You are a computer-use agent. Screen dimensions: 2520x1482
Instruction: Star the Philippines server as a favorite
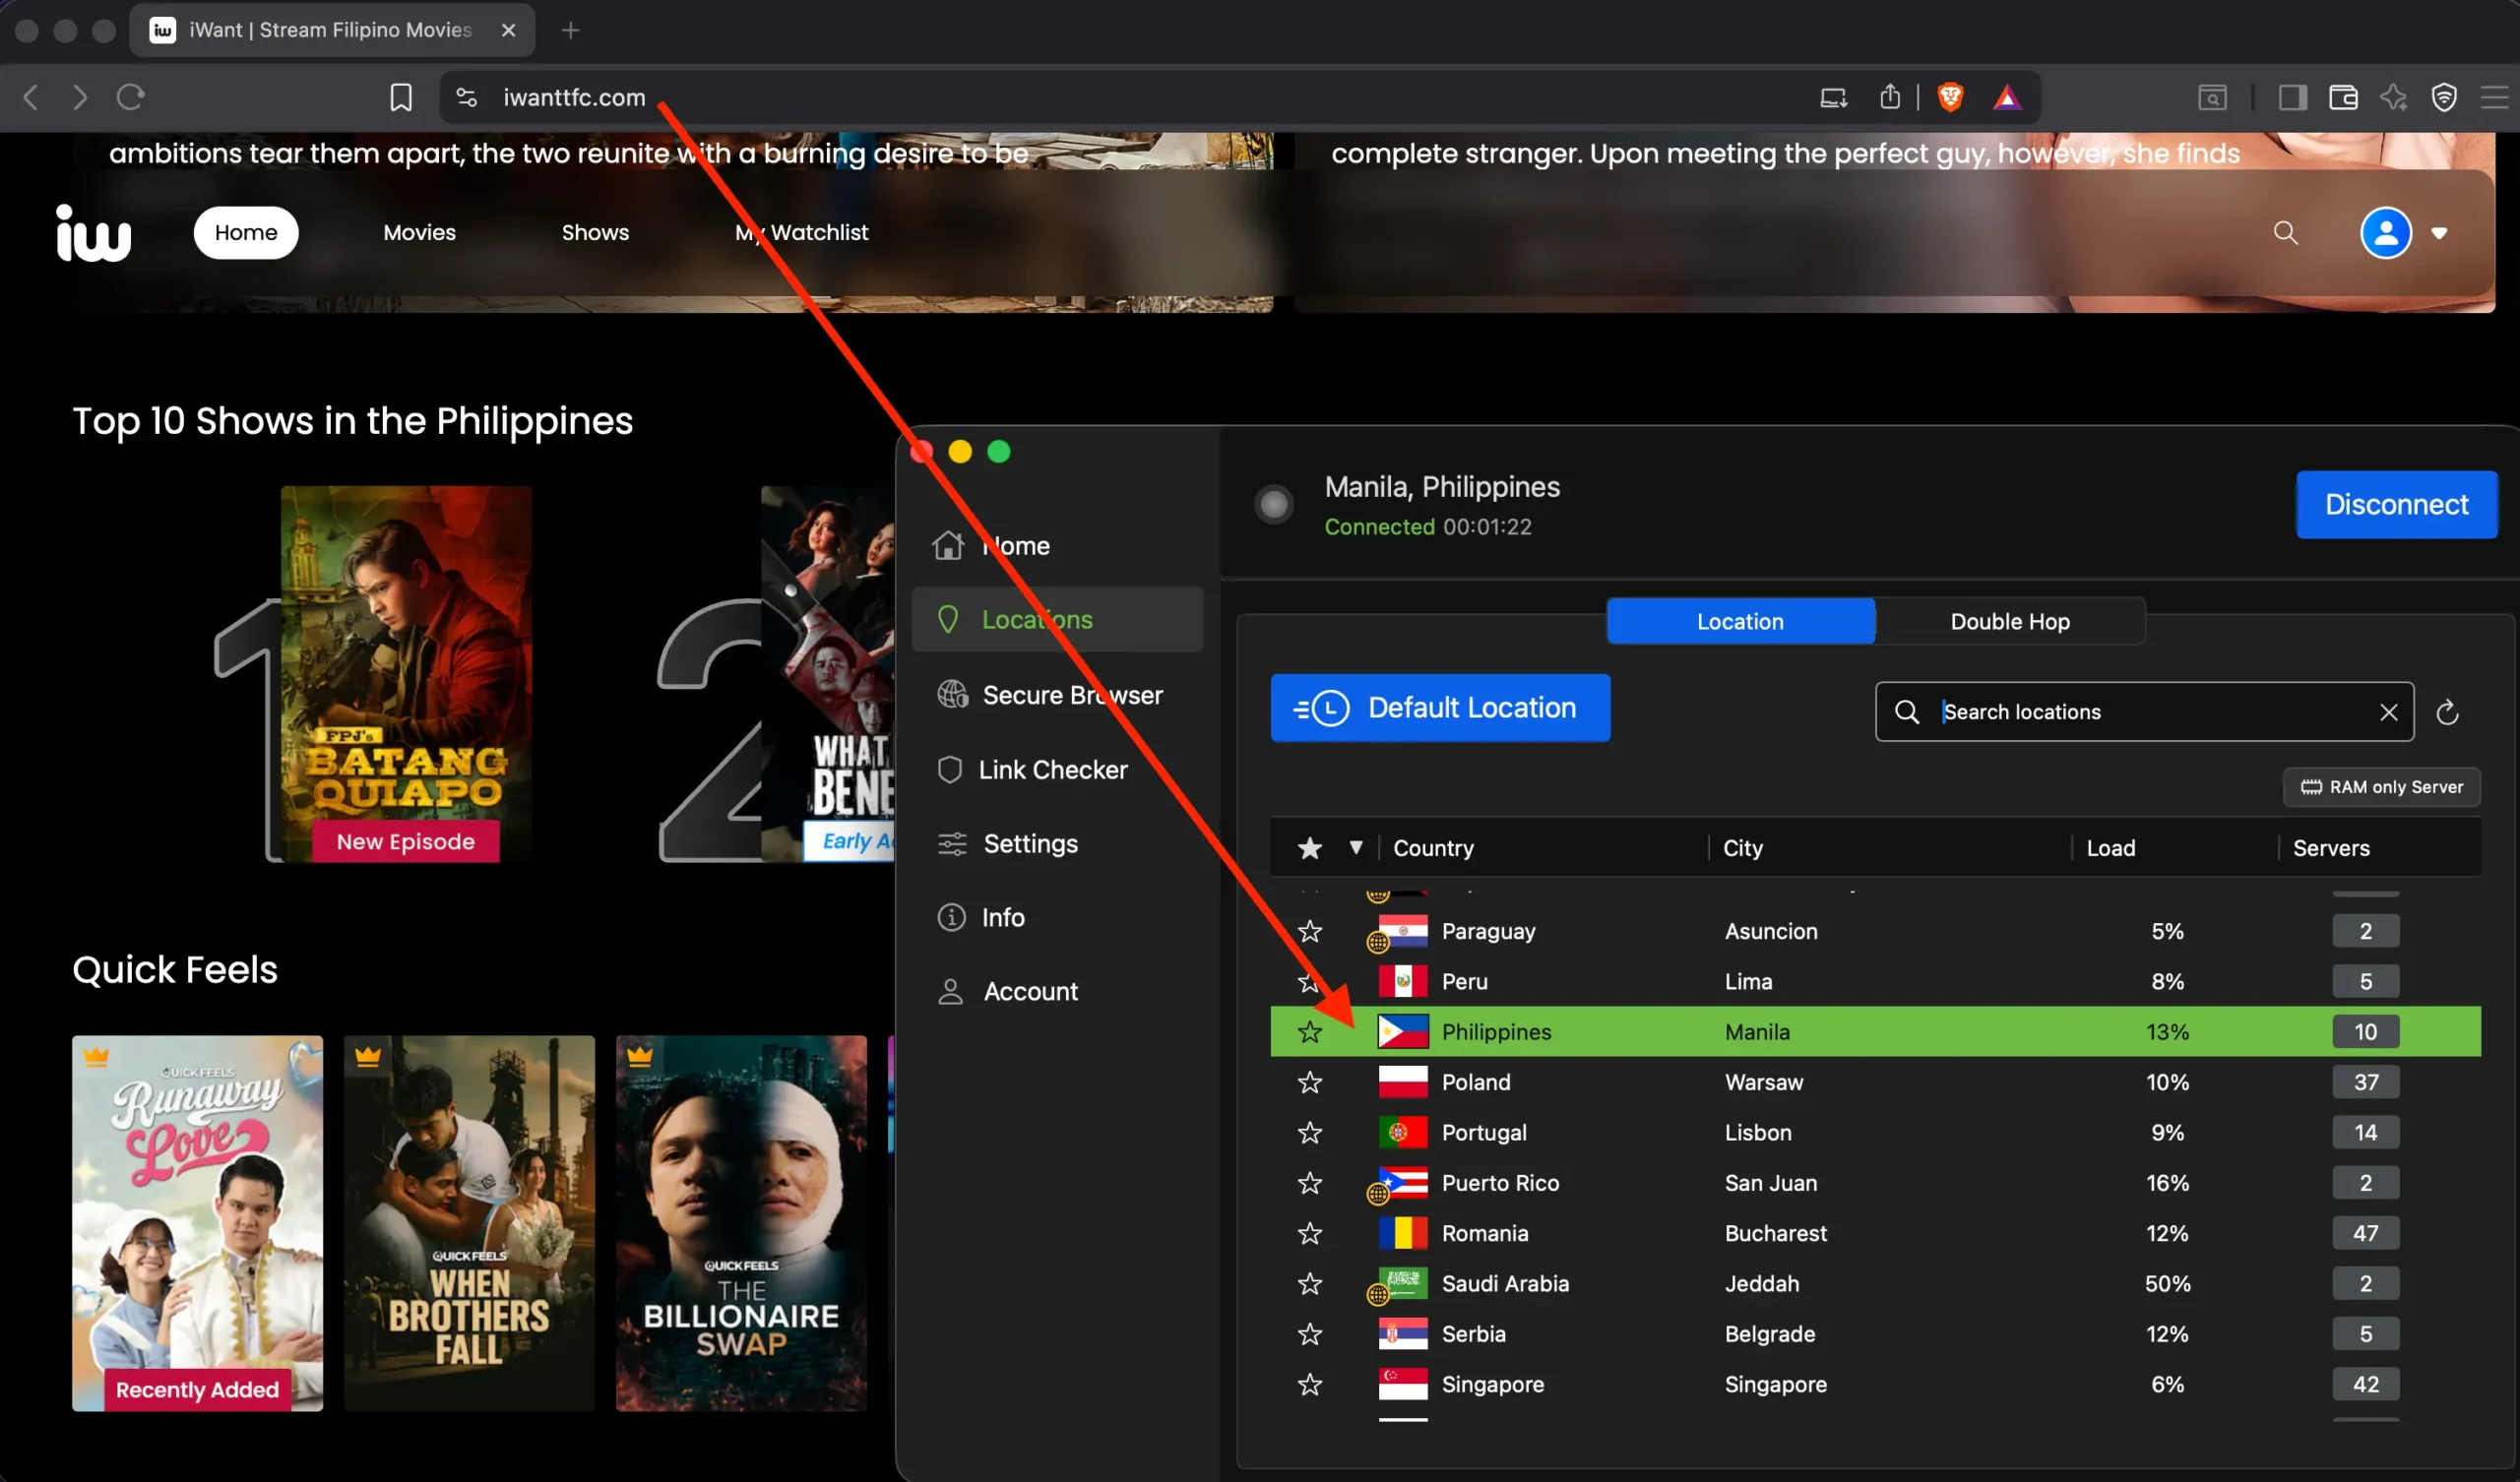pos(1309,1031)
